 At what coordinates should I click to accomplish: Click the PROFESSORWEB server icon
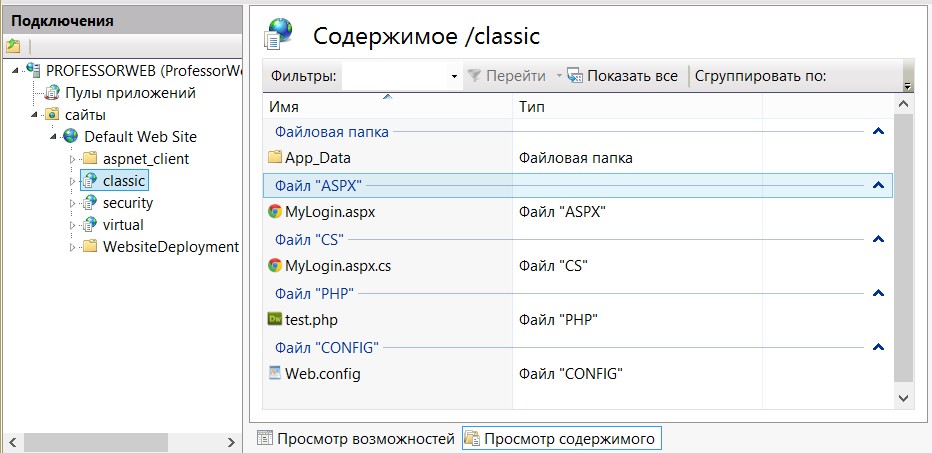tap(33, 70)
